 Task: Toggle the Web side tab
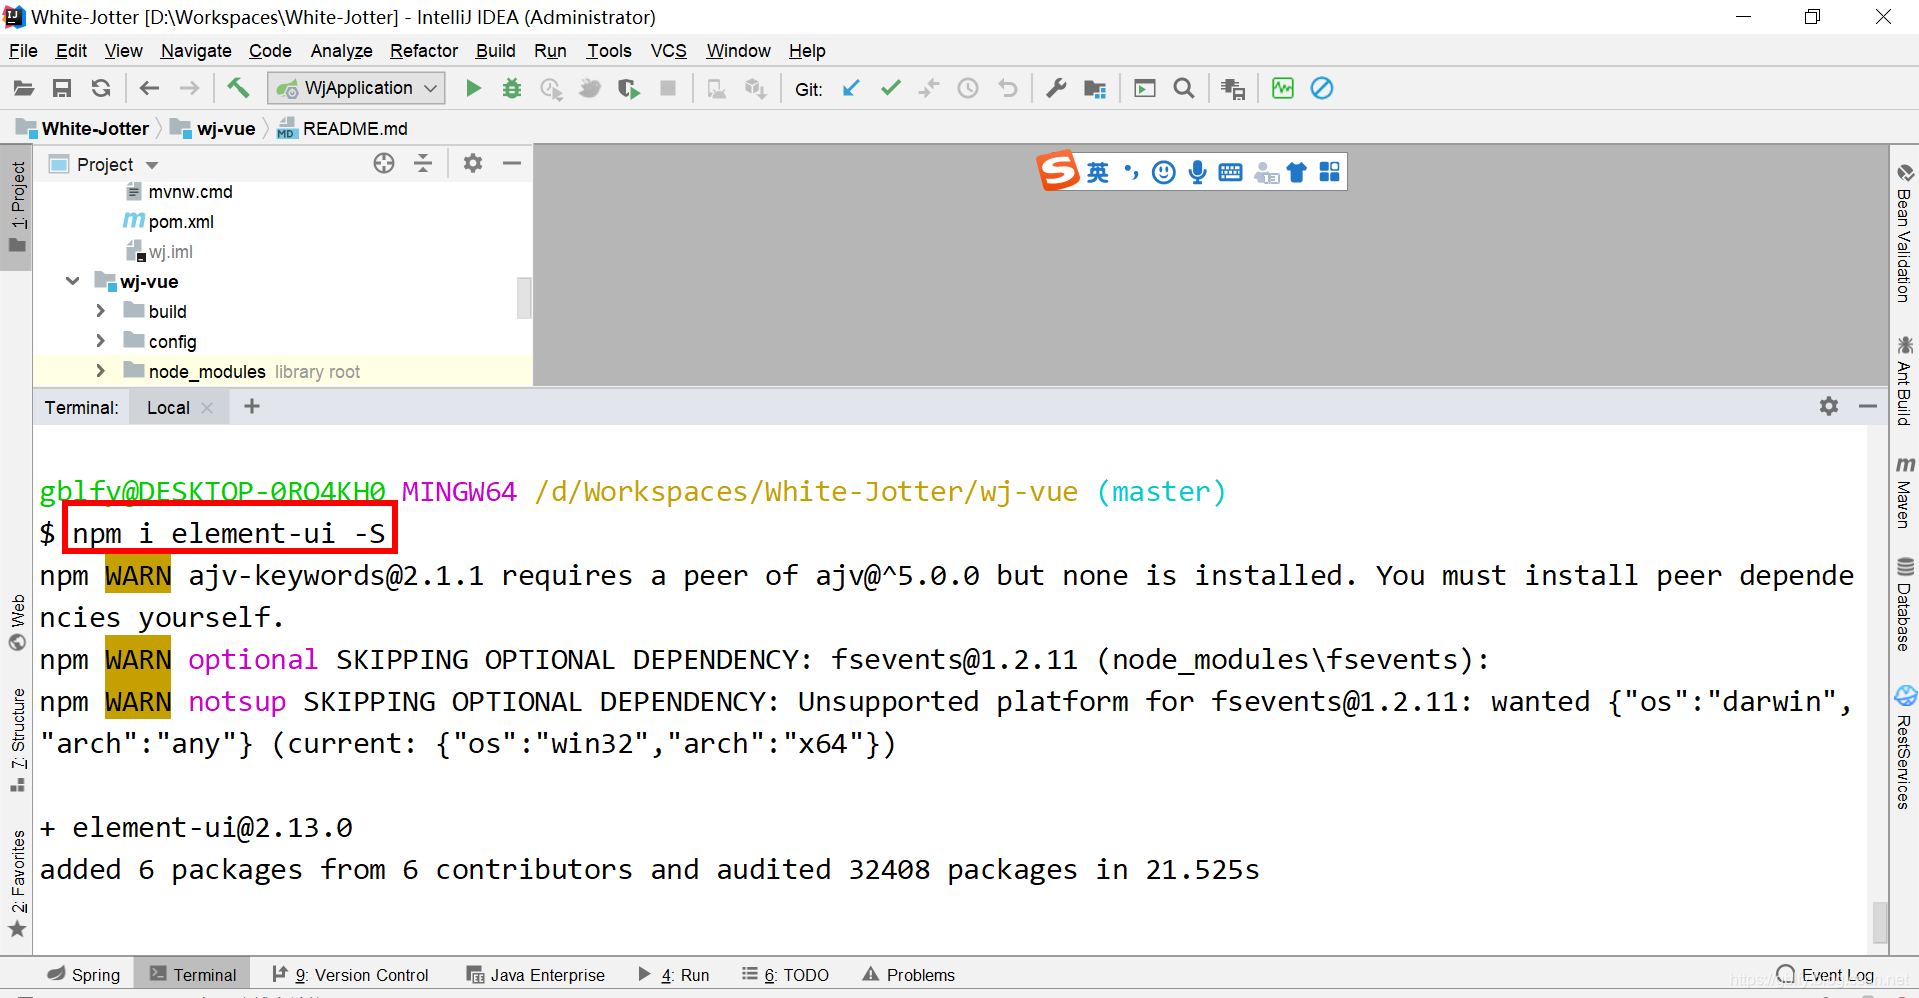(17, 623)
